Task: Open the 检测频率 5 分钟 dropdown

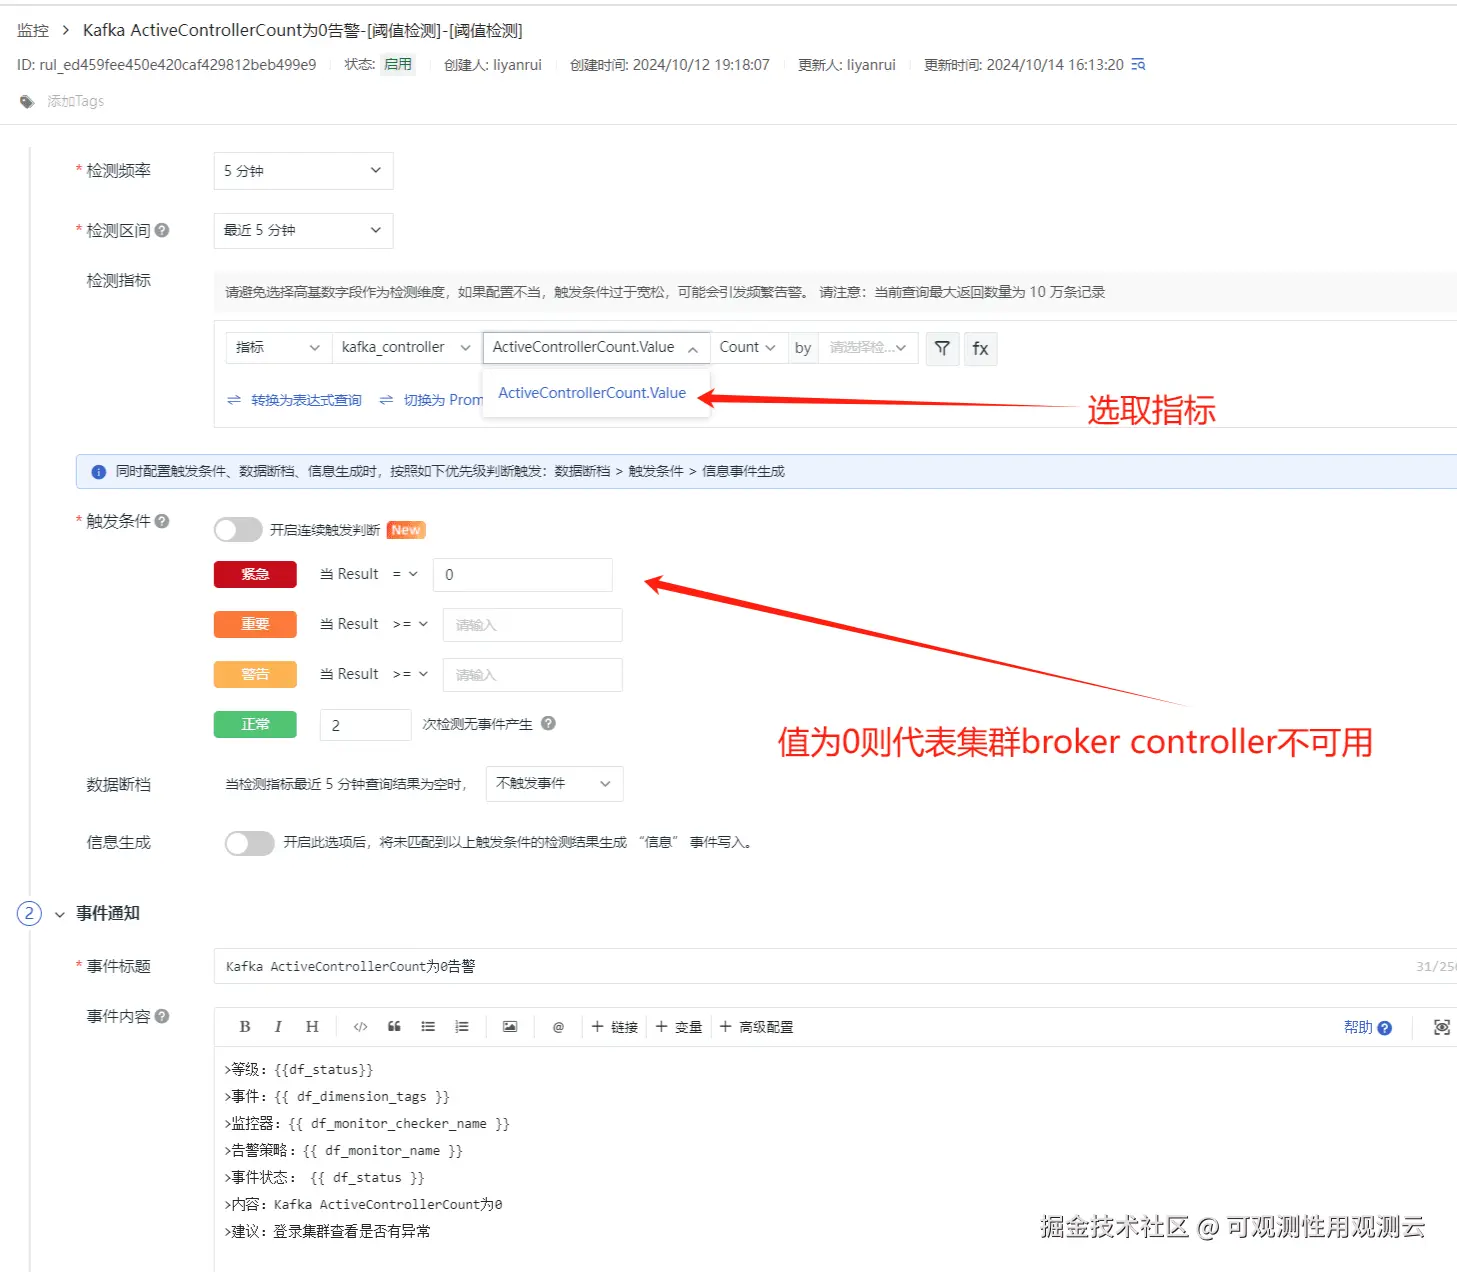Action: click(303, 171)
